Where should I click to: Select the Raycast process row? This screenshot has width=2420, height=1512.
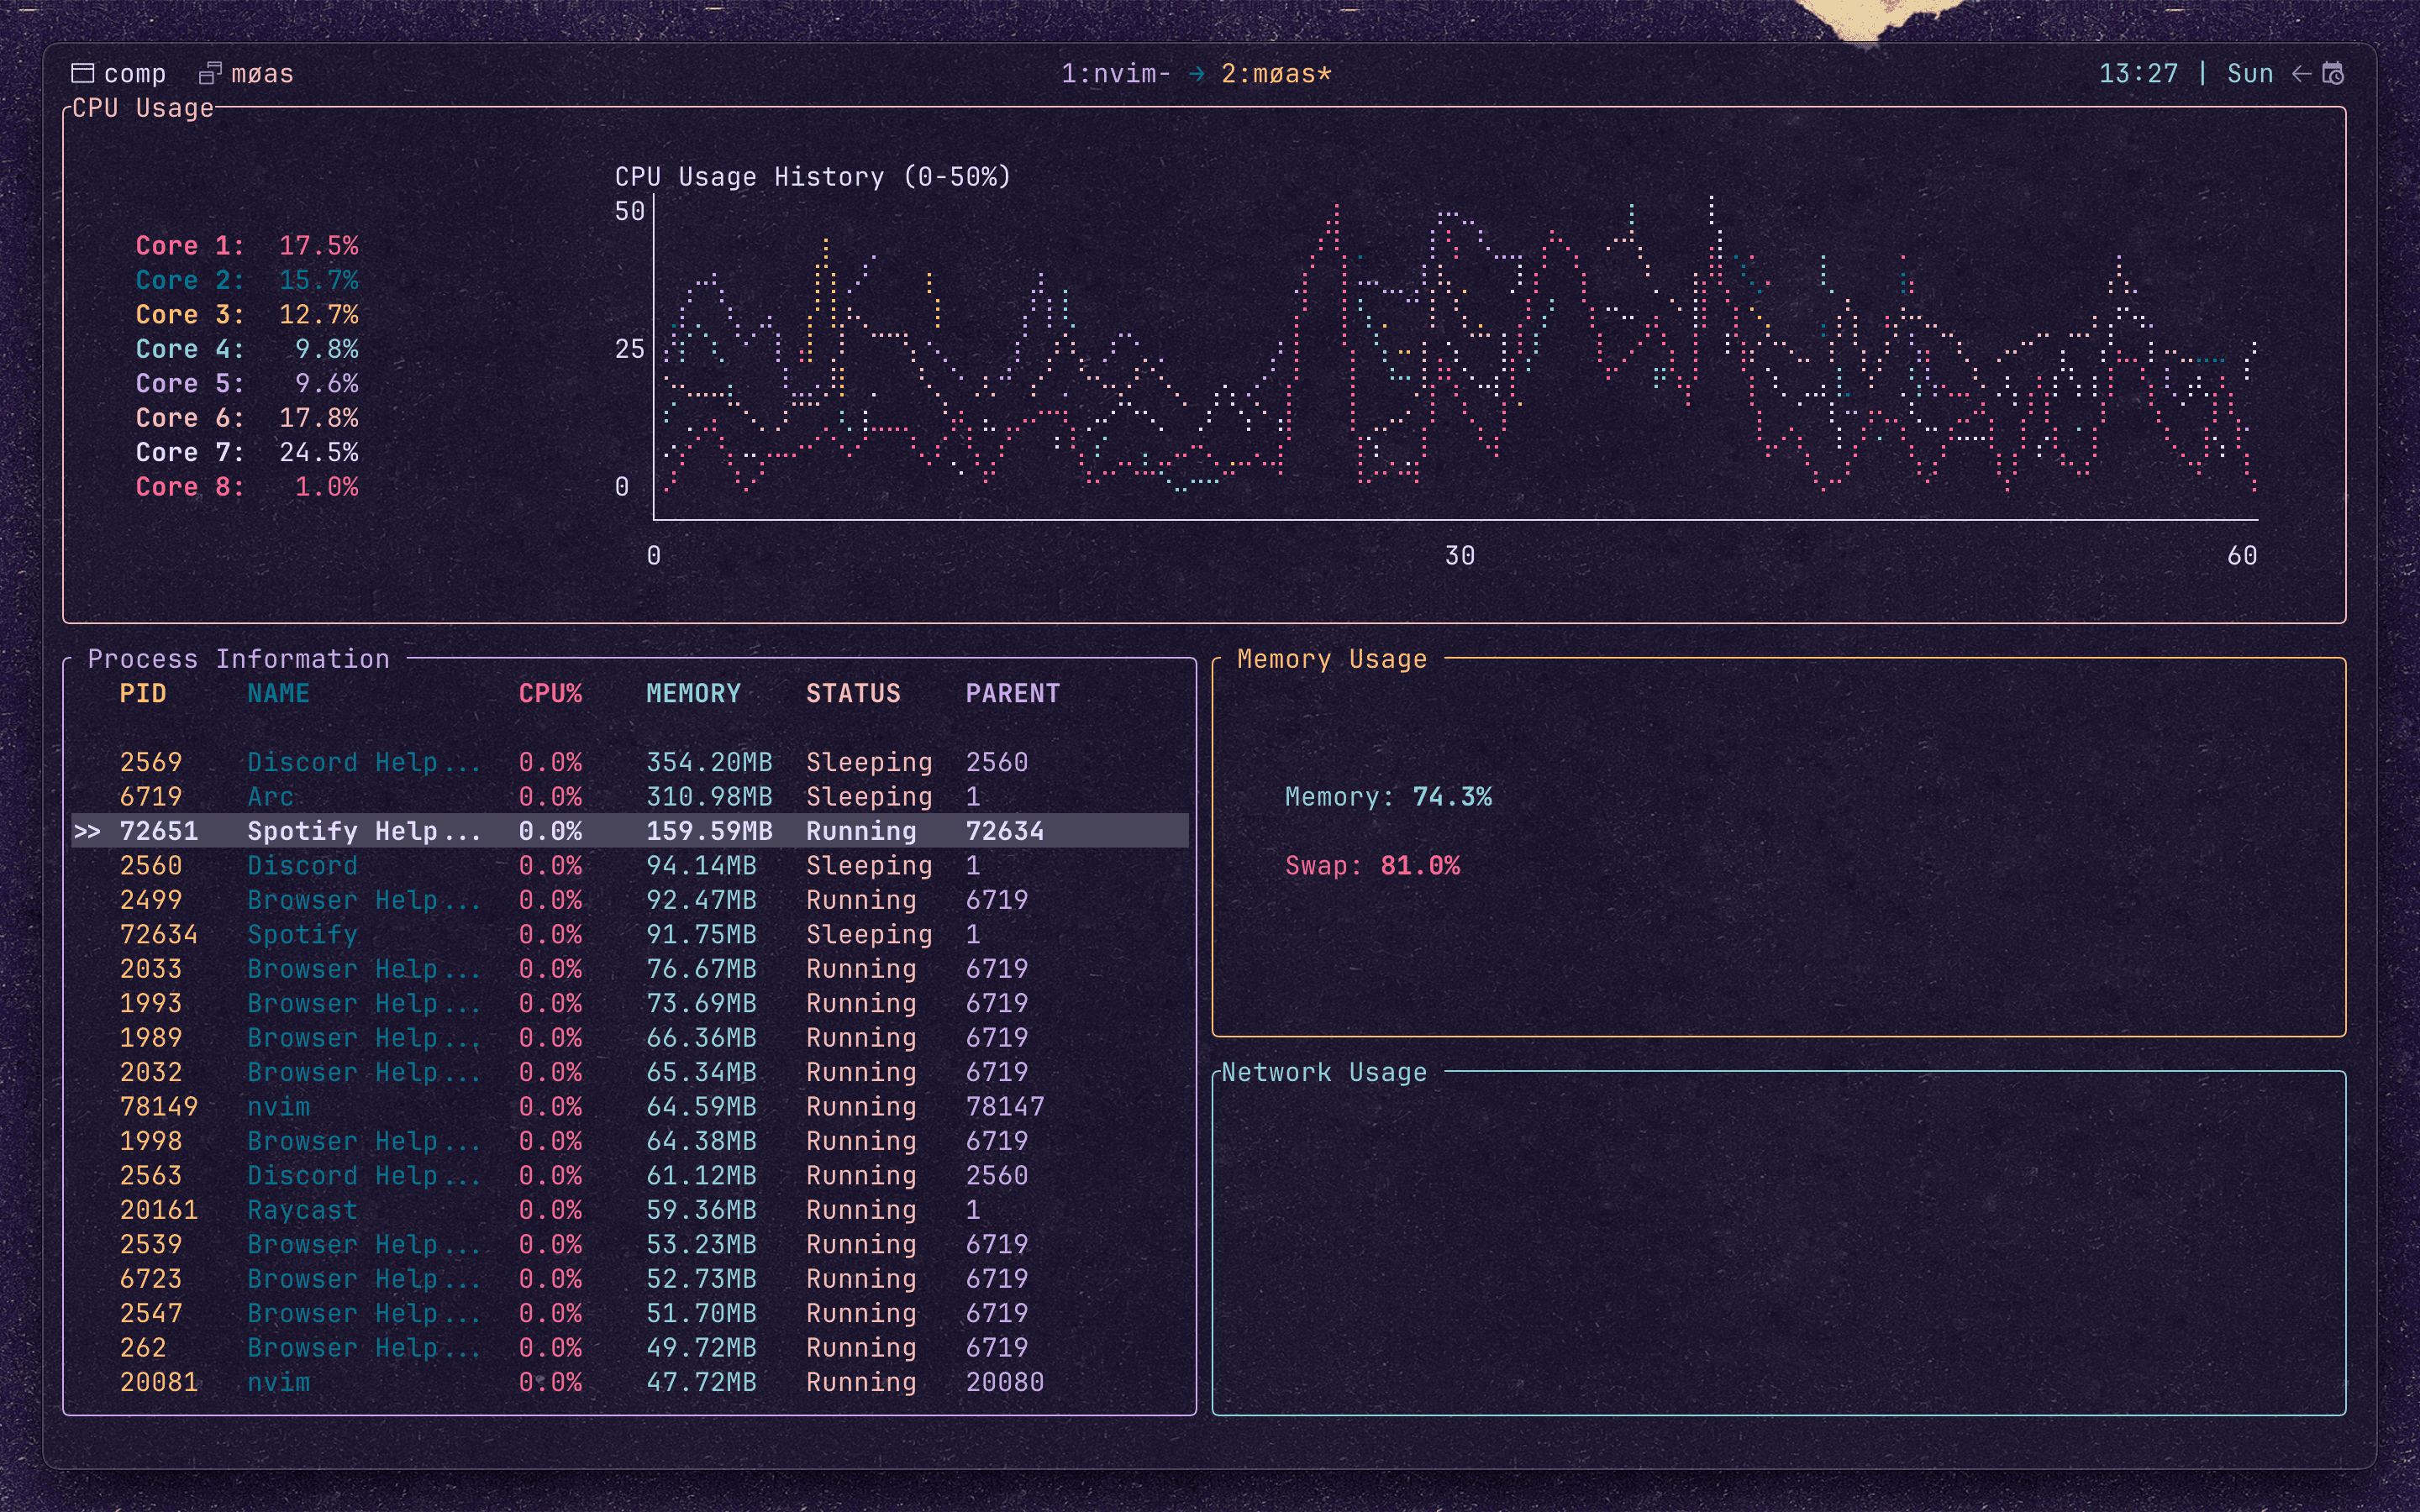pos(302,1210)
